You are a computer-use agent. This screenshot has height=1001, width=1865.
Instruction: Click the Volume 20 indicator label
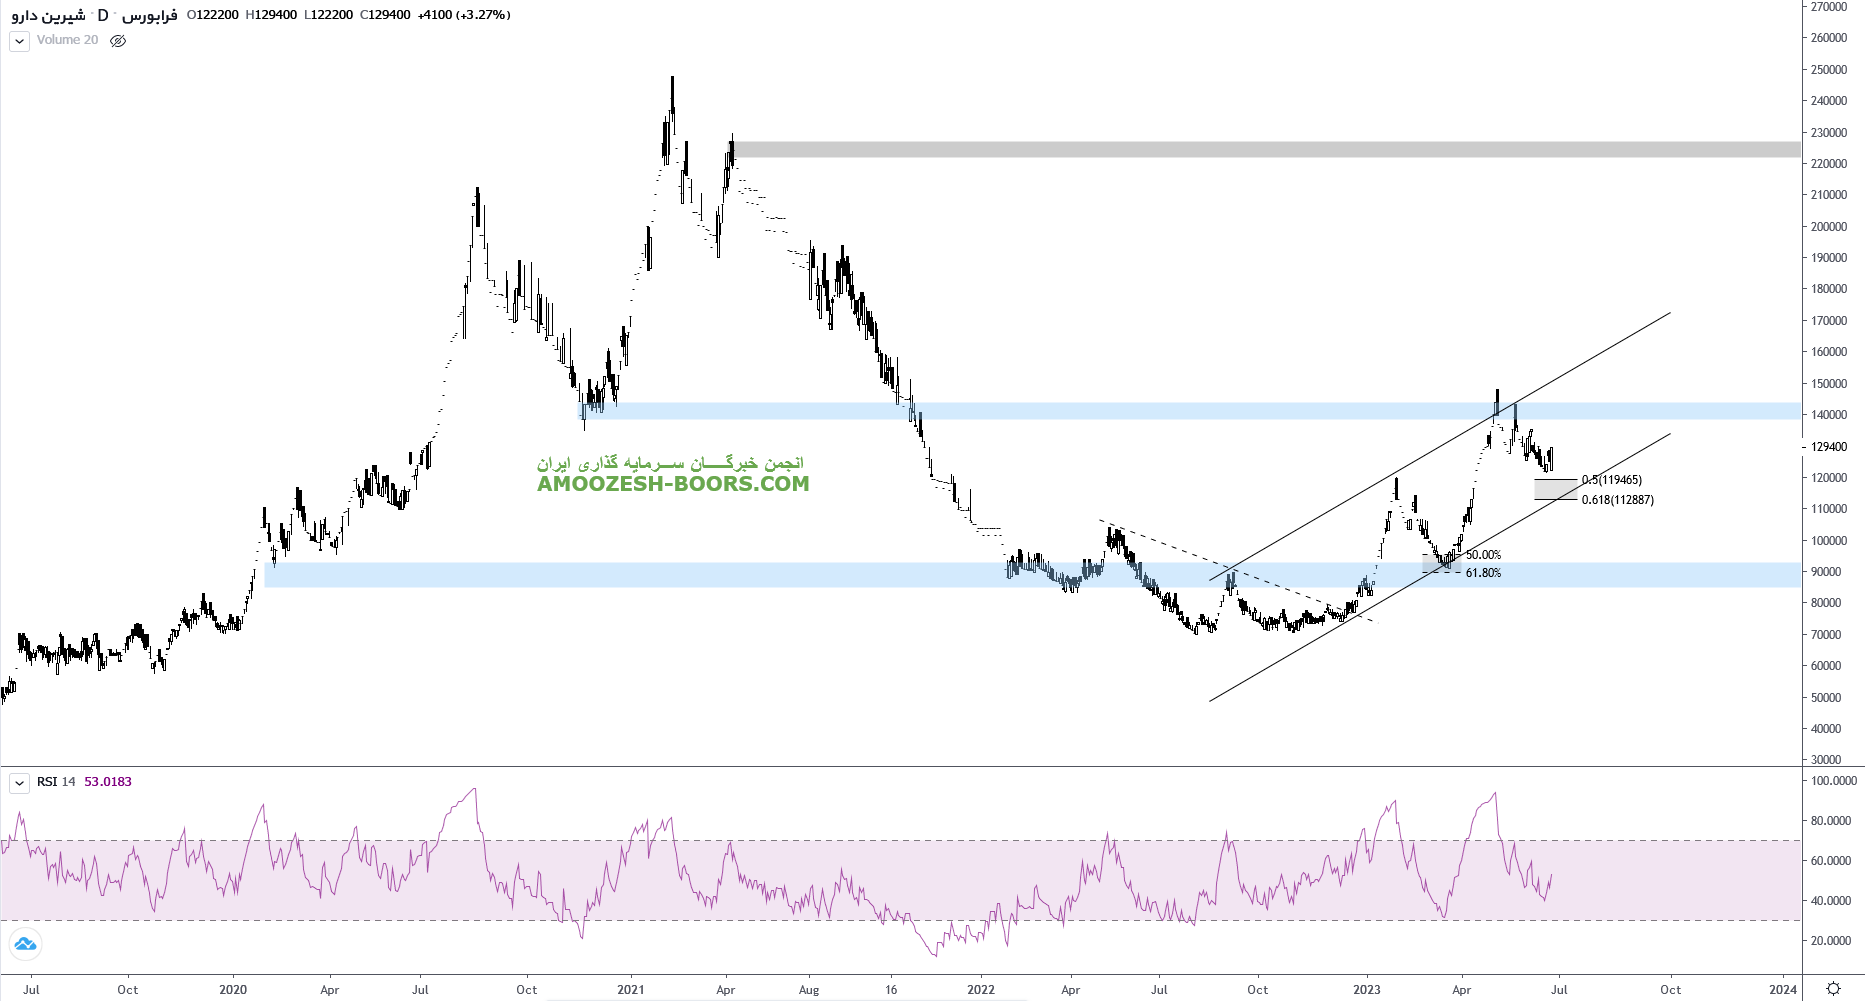point(67,40)
